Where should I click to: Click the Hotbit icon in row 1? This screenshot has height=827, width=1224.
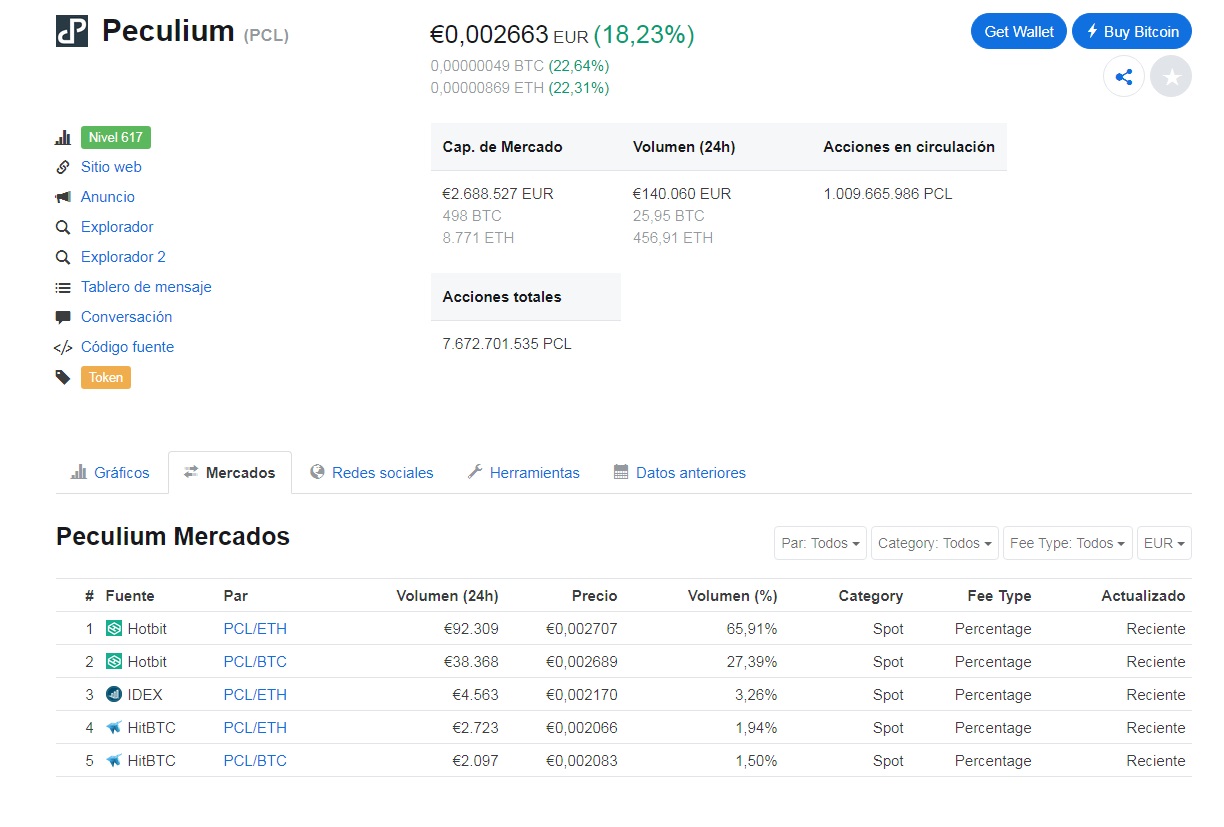tap(114, 629)
